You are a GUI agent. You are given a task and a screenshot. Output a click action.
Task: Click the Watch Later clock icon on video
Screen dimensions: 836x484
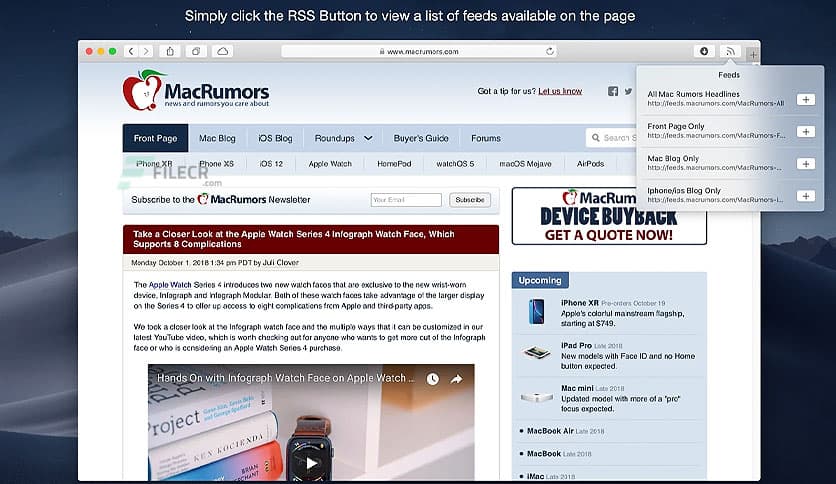(x=432, y=379)
